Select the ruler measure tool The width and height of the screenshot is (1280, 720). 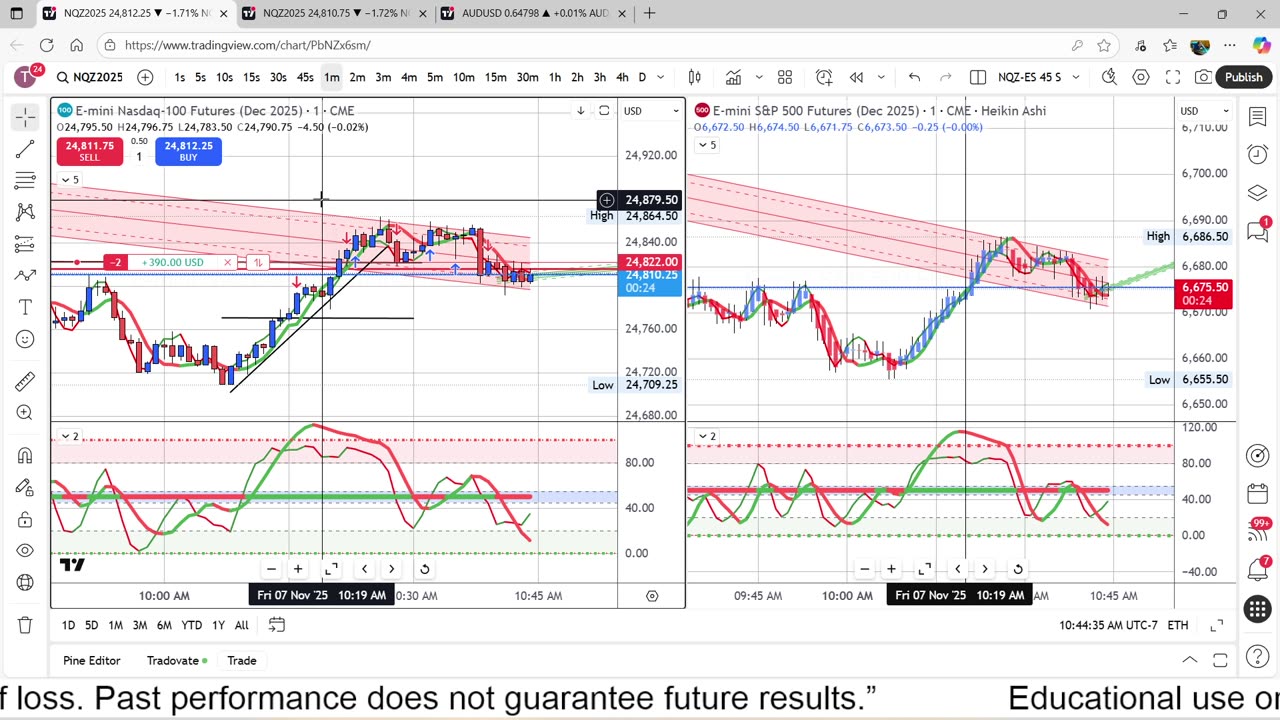25,381
